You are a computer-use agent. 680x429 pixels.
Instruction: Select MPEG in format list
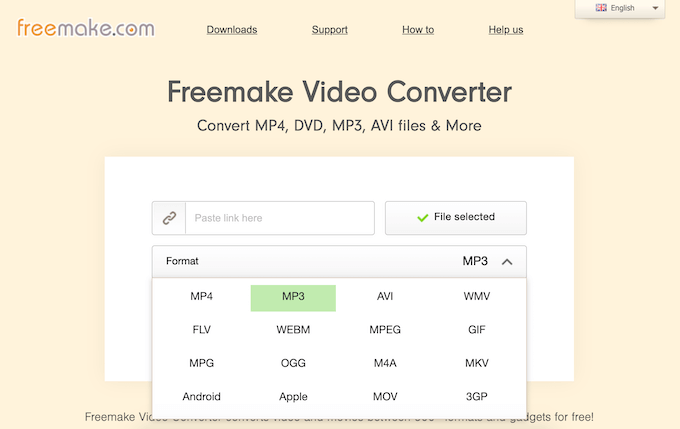pyautogui.click(x=385, y=330)
